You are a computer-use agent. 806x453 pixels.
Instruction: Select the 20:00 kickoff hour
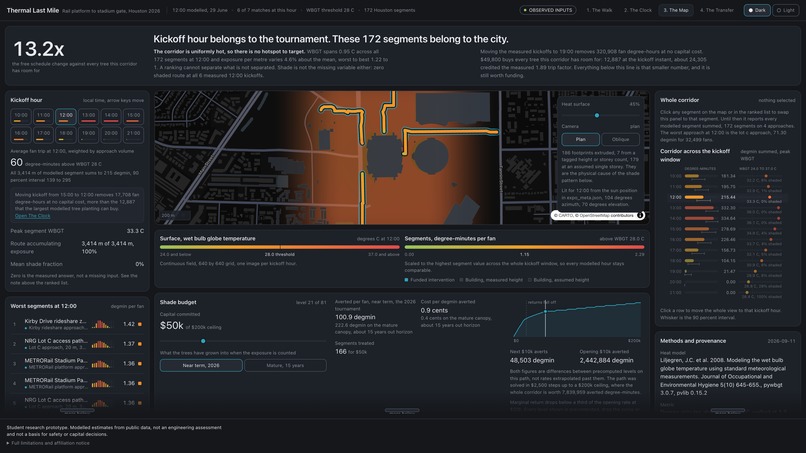point(111,135)
